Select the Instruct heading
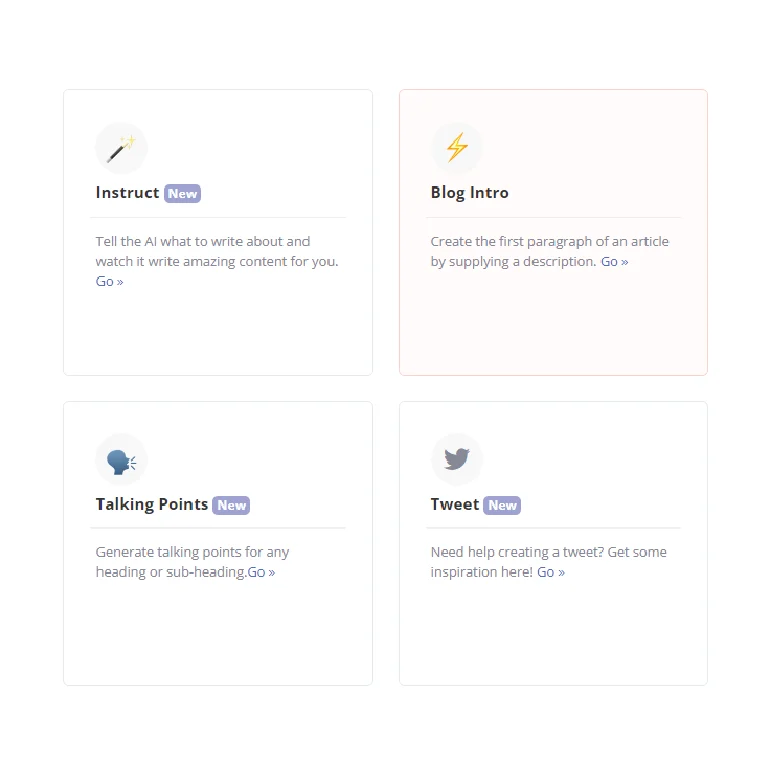The width and height of the screenshot is (772, 772). pos(127,193)
